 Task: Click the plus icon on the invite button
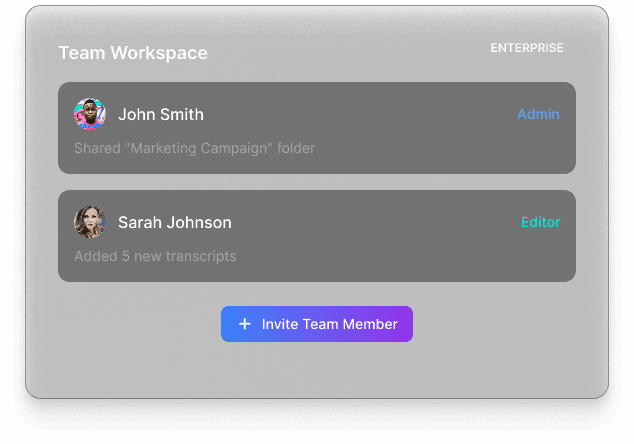tap(244, 324)
